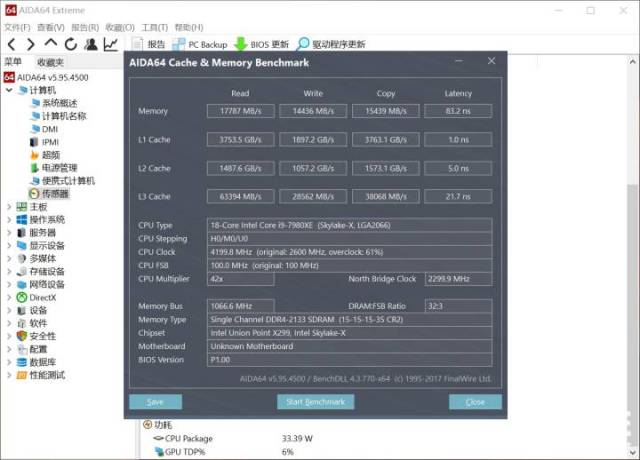The height and width of the screenshot is (460, 640).
Task: Go back with the left arrow toolbar icon
Action: (11, 44)
